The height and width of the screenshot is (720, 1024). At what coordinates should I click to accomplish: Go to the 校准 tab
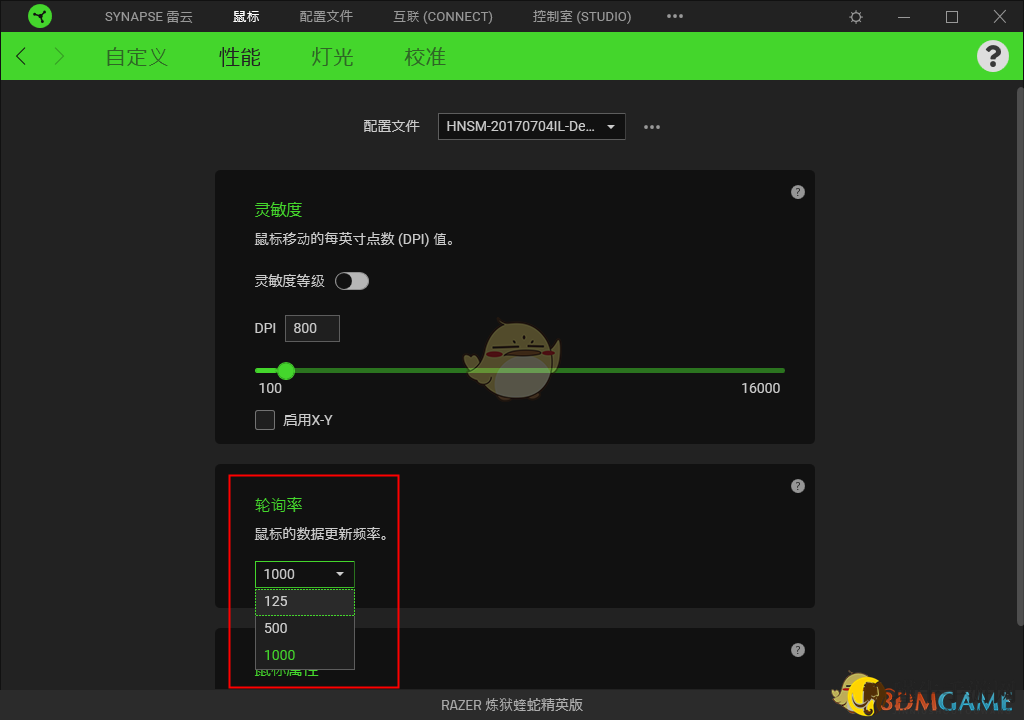[424, 57]
